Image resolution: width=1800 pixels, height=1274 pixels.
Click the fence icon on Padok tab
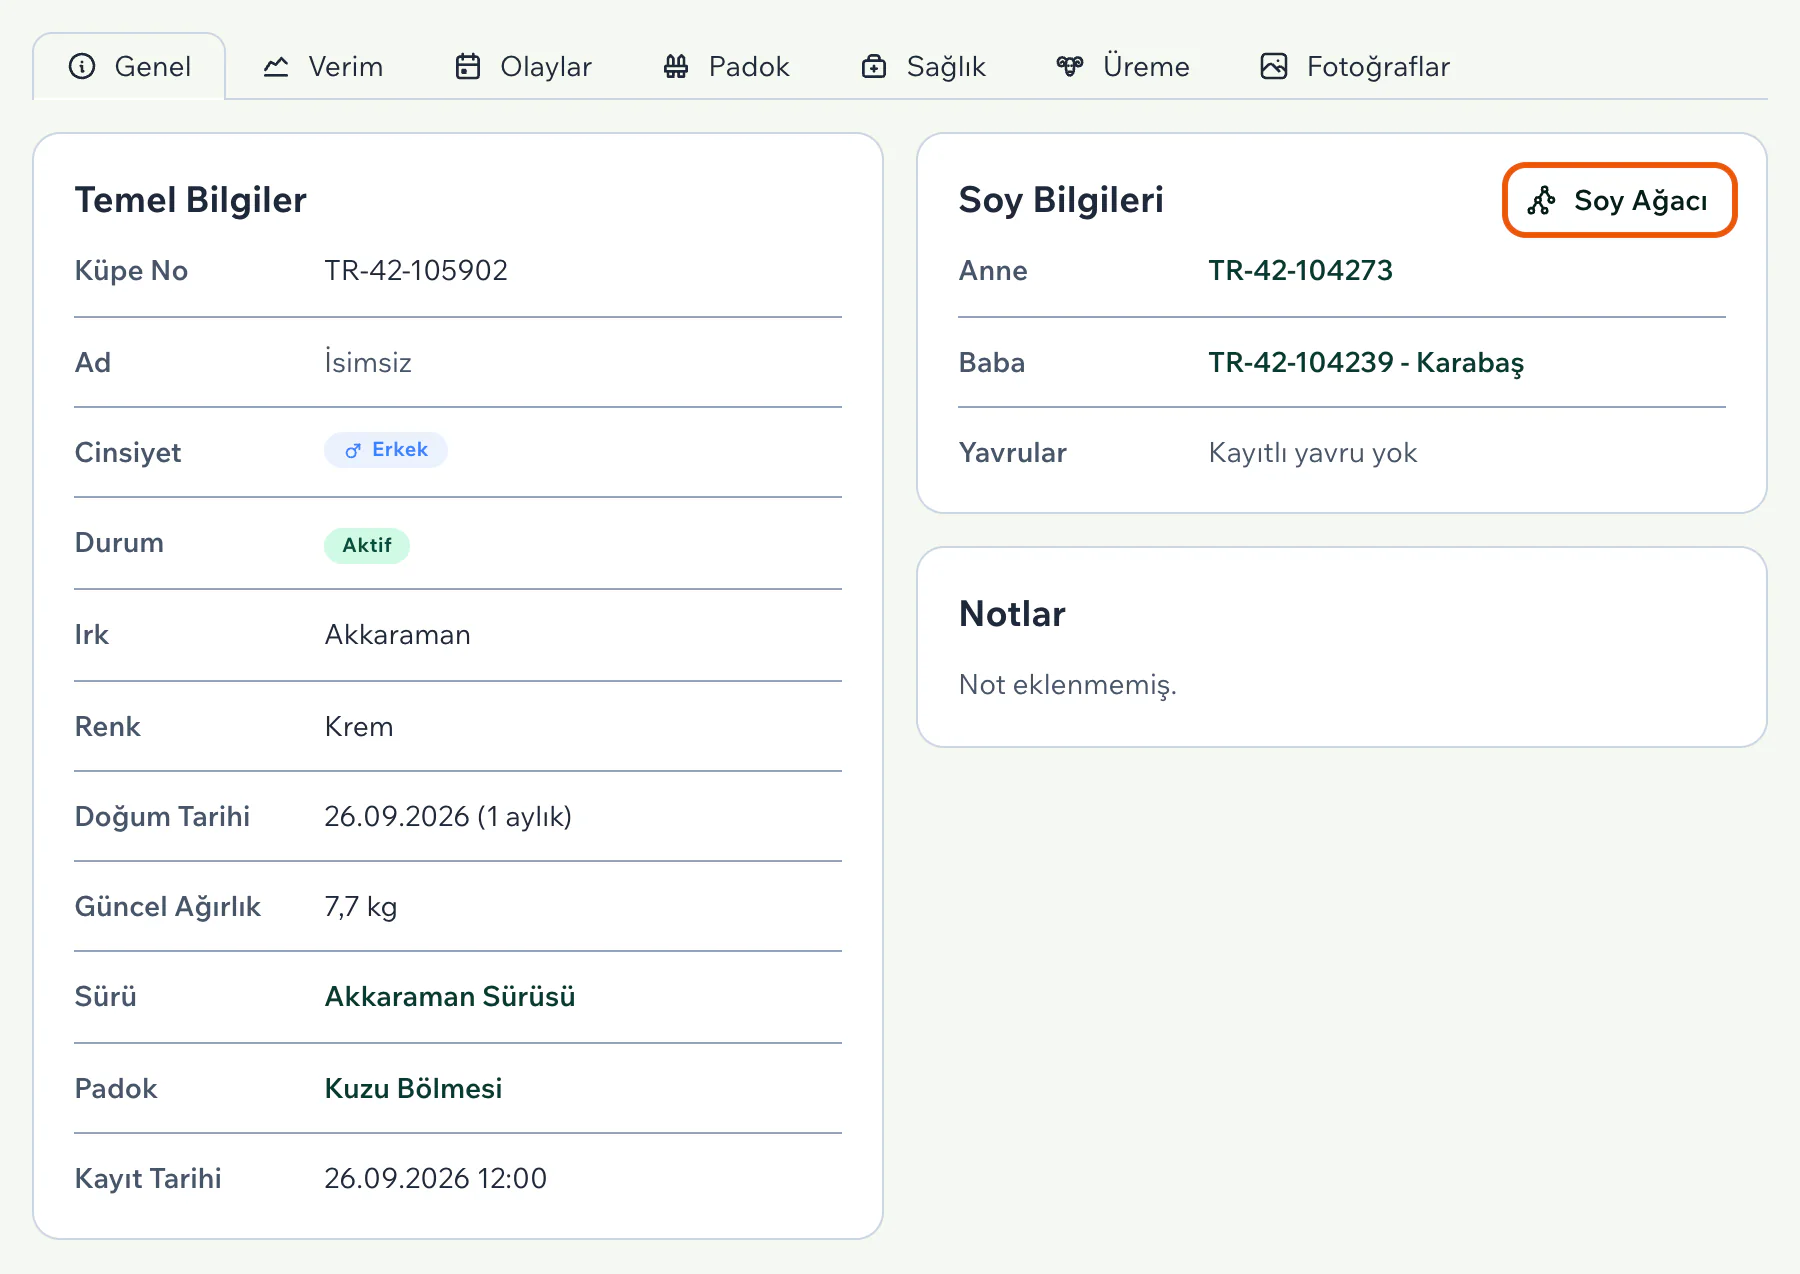(676, 66)
